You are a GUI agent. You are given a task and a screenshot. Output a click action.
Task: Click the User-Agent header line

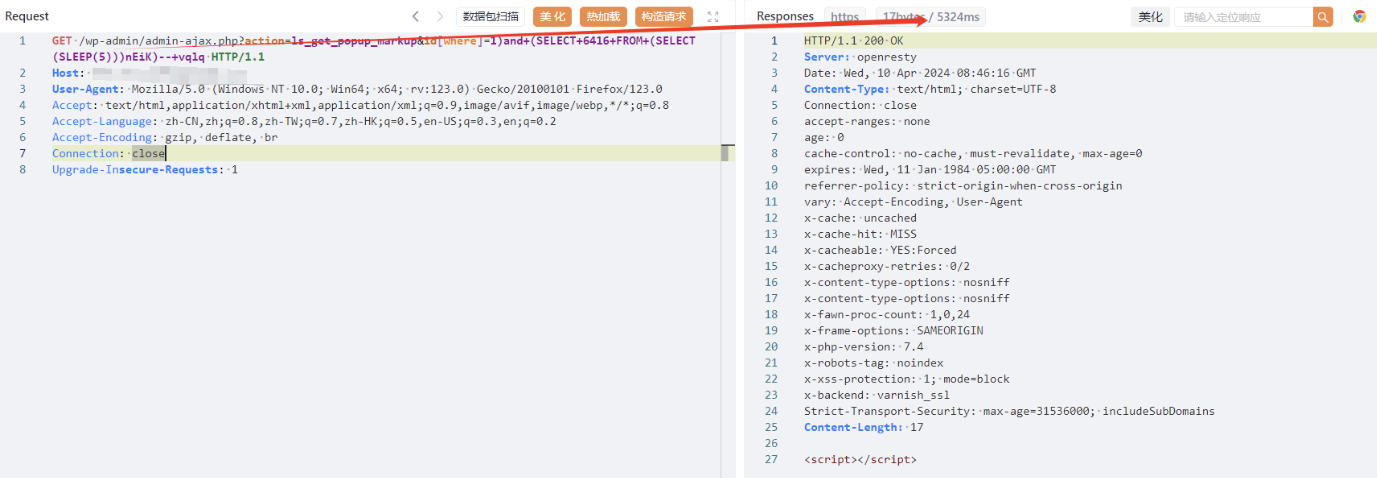[x=357, y=89]
